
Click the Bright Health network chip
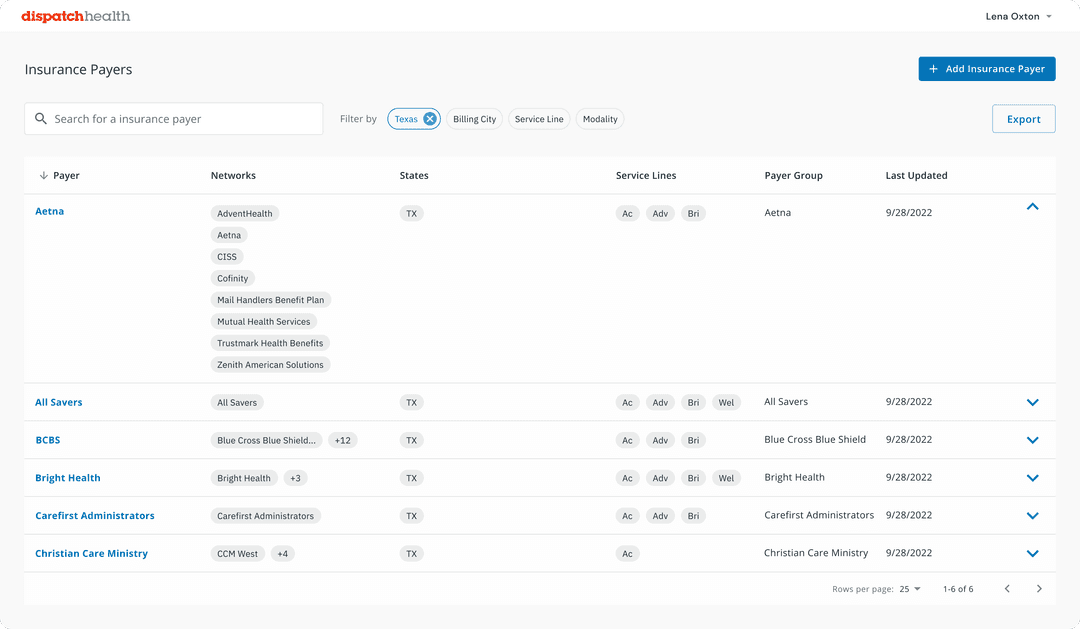coord(244,478)
